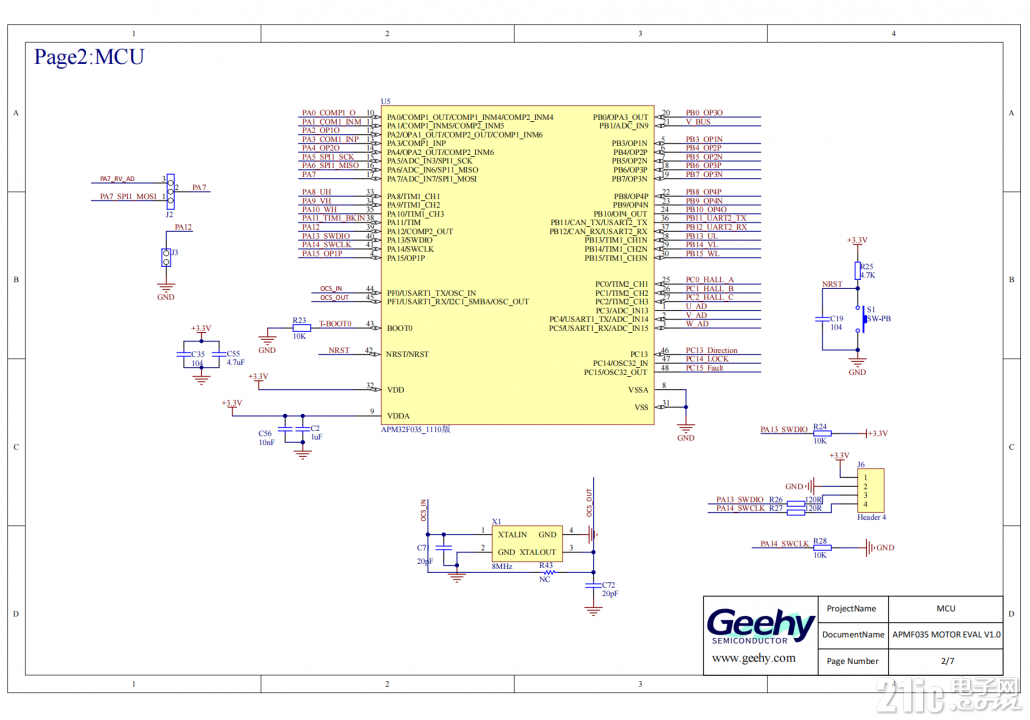Select the J3 two-pin jumper symbol
Viewport: 1030px width, 720px height.
point(166,257)
